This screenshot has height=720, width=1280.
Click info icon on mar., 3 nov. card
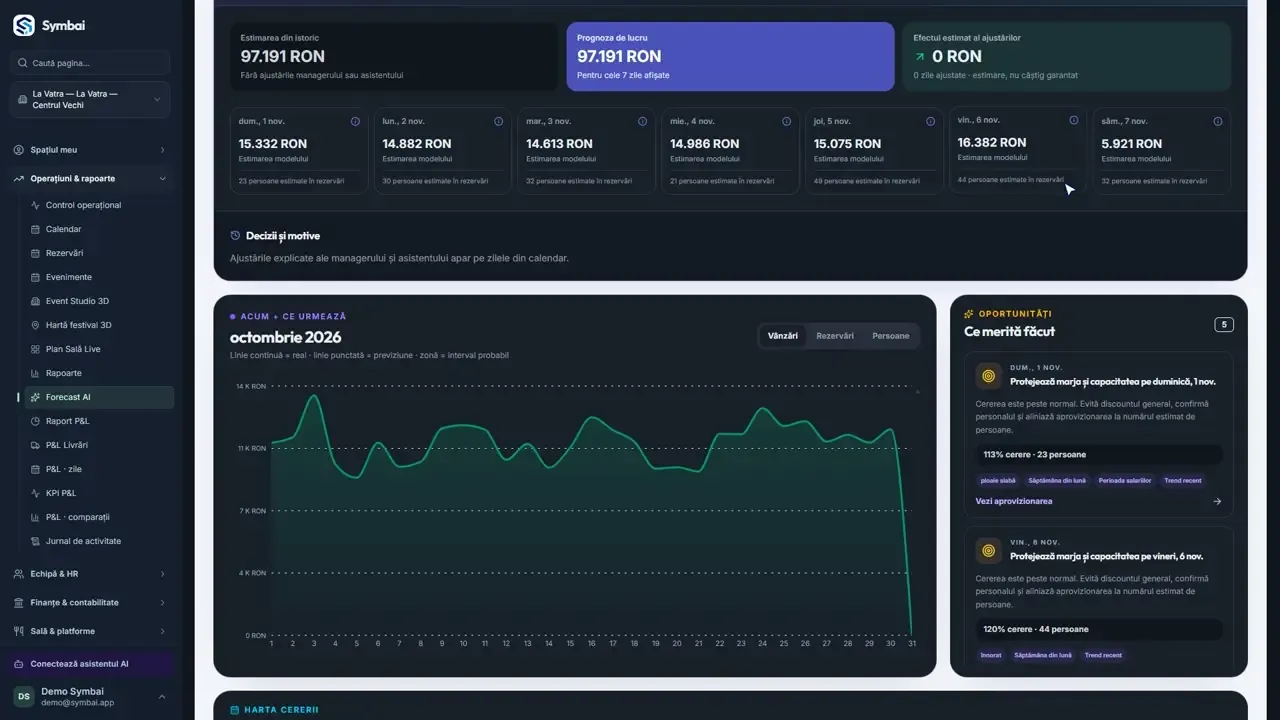pos(642,121)
